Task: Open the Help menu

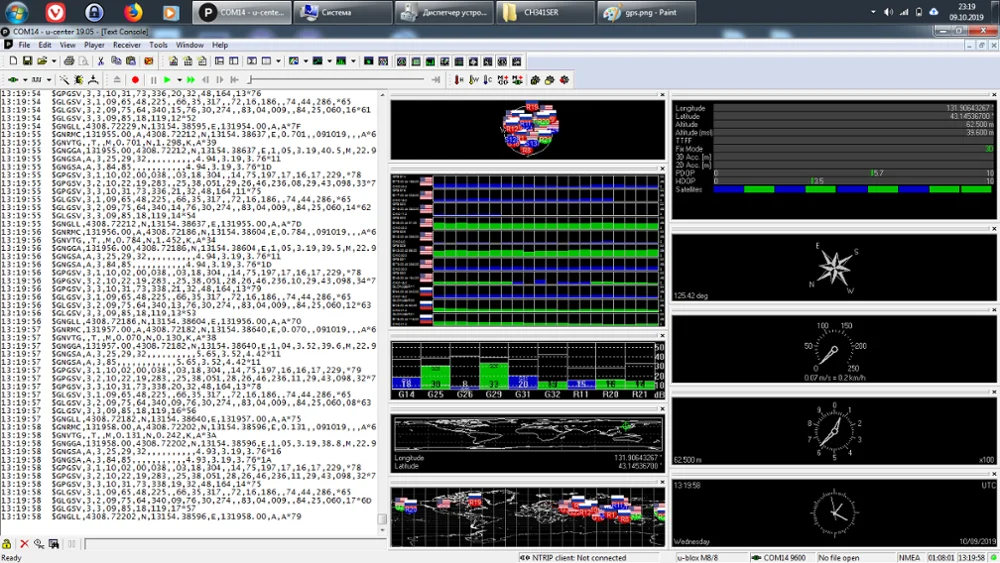Action: point(220,45)
